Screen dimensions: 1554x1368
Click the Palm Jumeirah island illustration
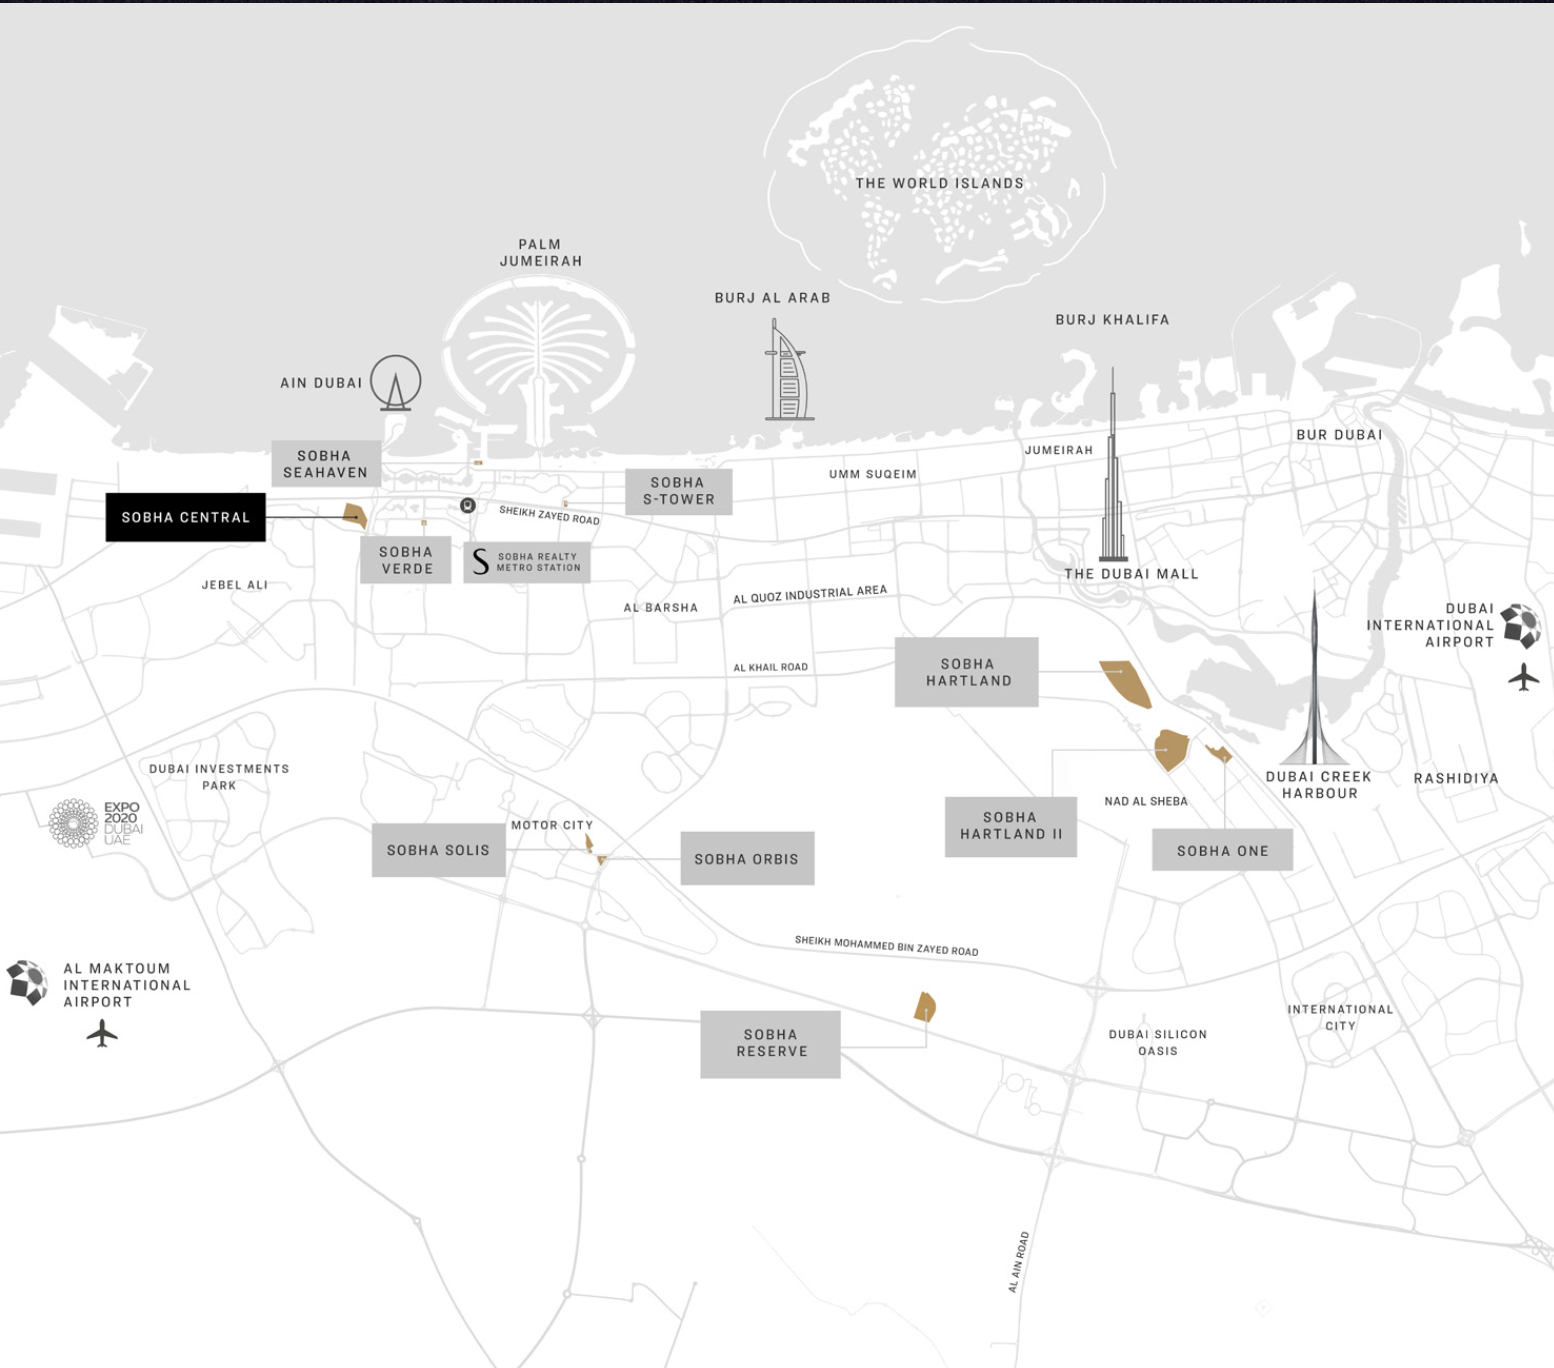[x=539, y=364]
